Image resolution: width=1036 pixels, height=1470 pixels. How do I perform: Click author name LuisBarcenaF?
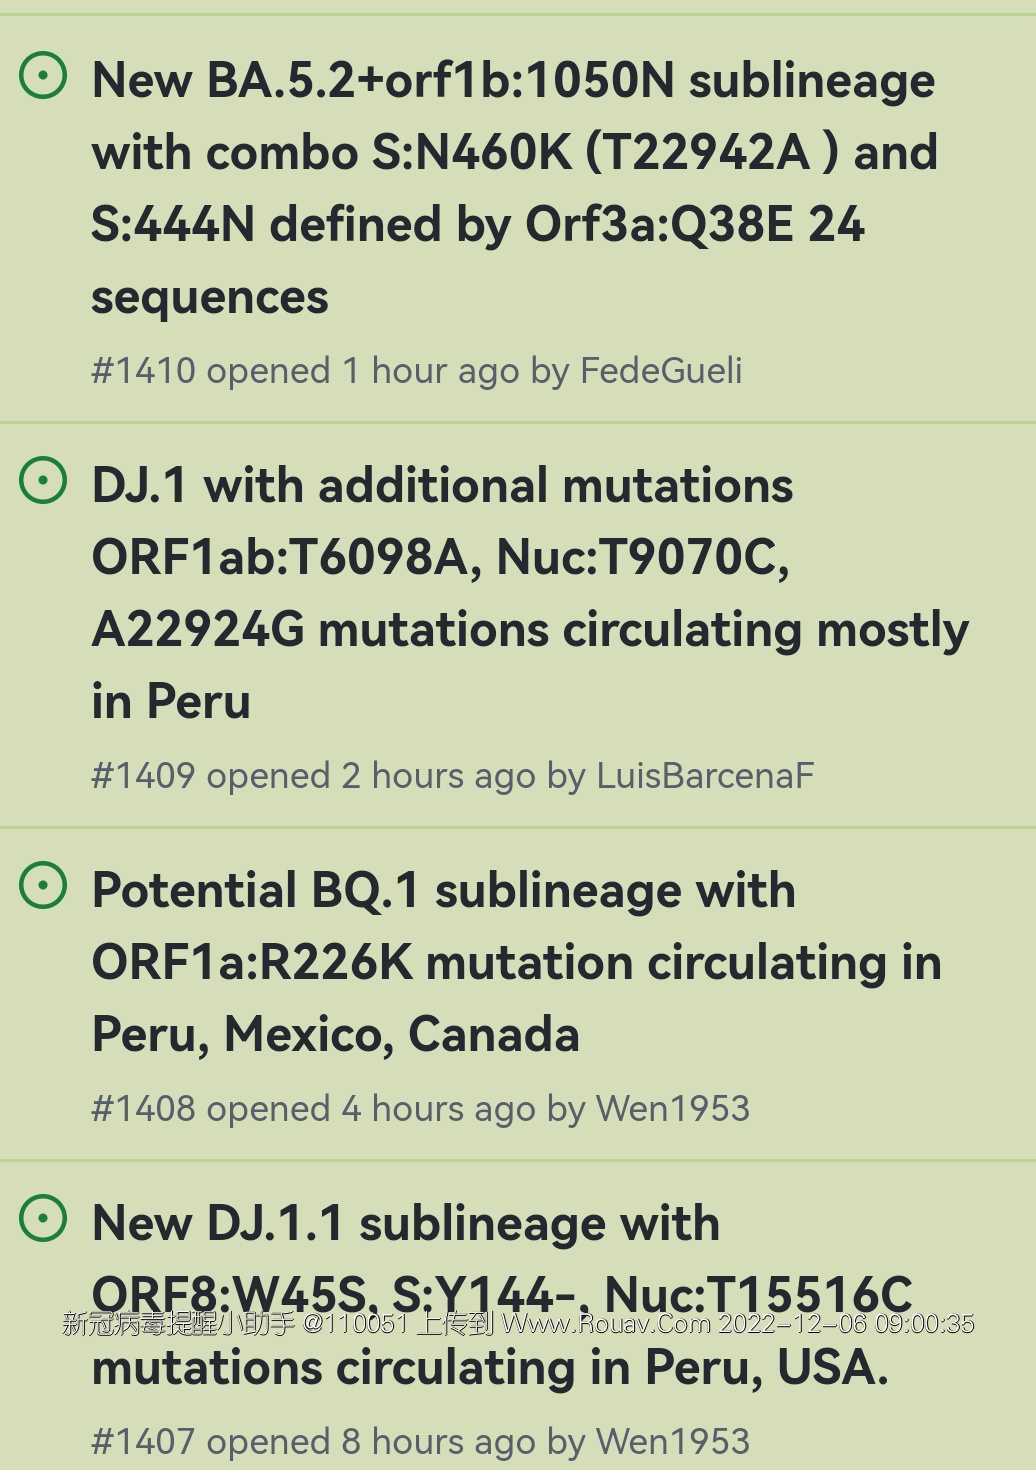pyautogui.click(x=705, y=776)
